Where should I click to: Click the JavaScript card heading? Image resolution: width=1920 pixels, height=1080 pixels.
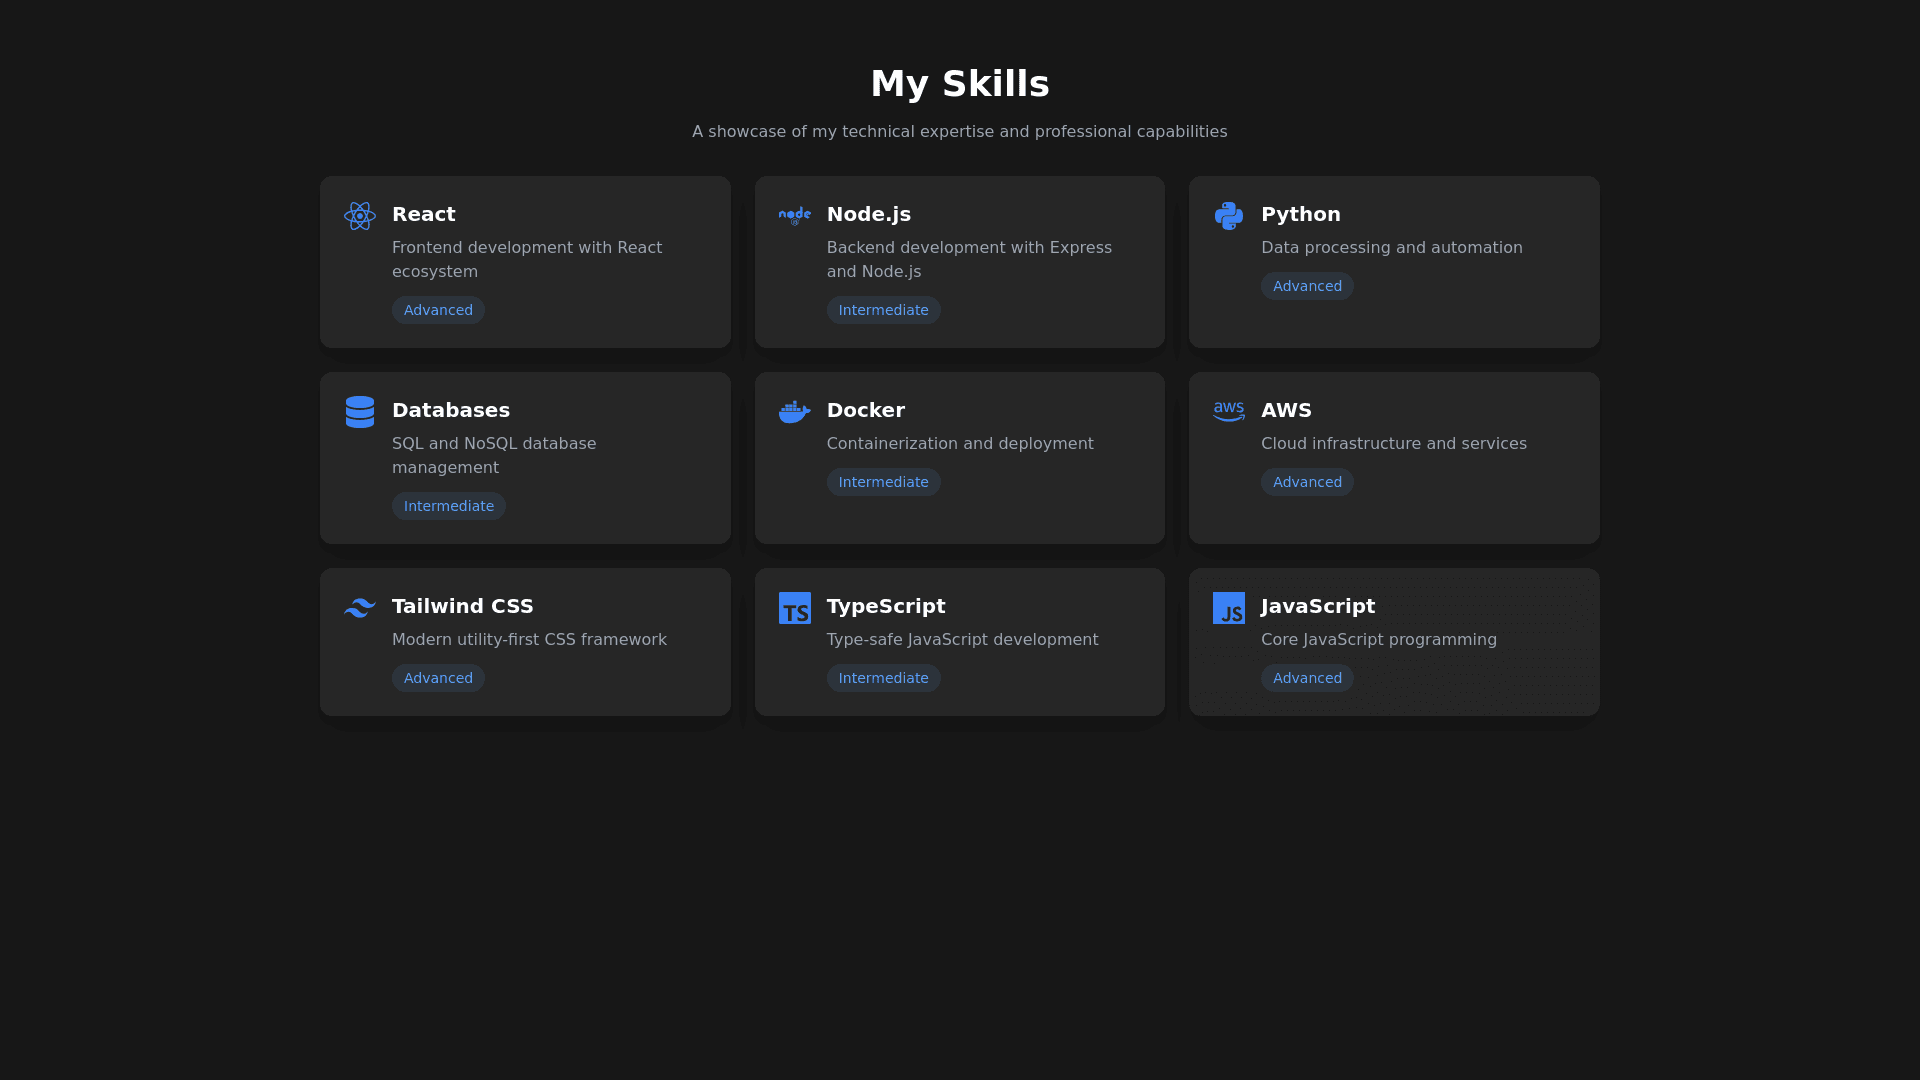[x=1317, y=606]
